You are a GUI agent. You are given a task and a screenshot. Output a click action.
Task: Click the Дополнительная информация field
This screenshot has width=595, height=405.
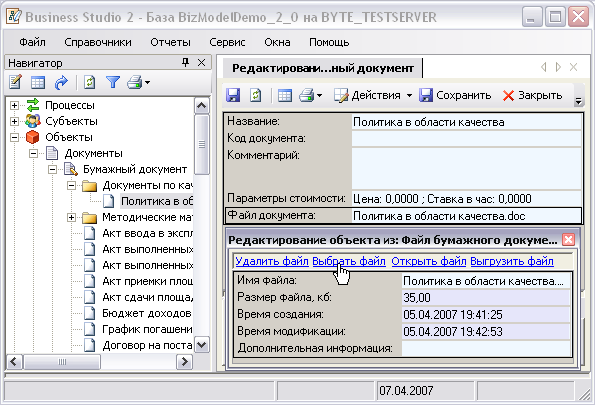point(486,348)
